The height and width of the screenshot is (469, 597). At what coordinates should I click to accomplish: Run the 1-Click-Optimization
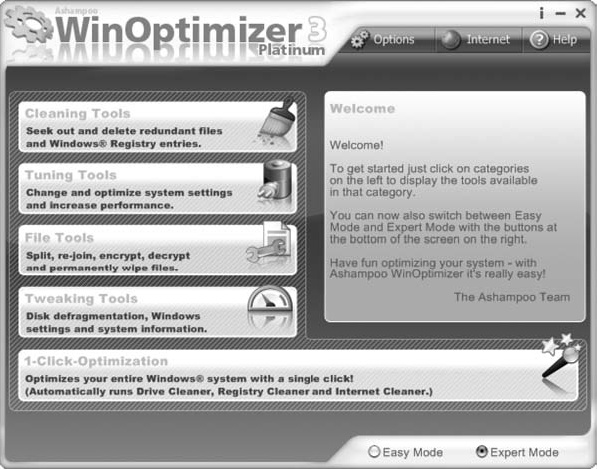coord(298,376)
